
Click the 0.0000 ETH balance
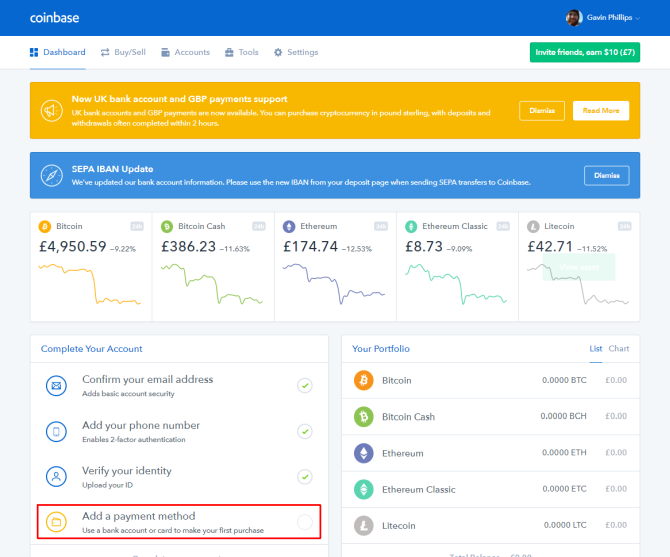pyautogui.click(x=564, y=453)
